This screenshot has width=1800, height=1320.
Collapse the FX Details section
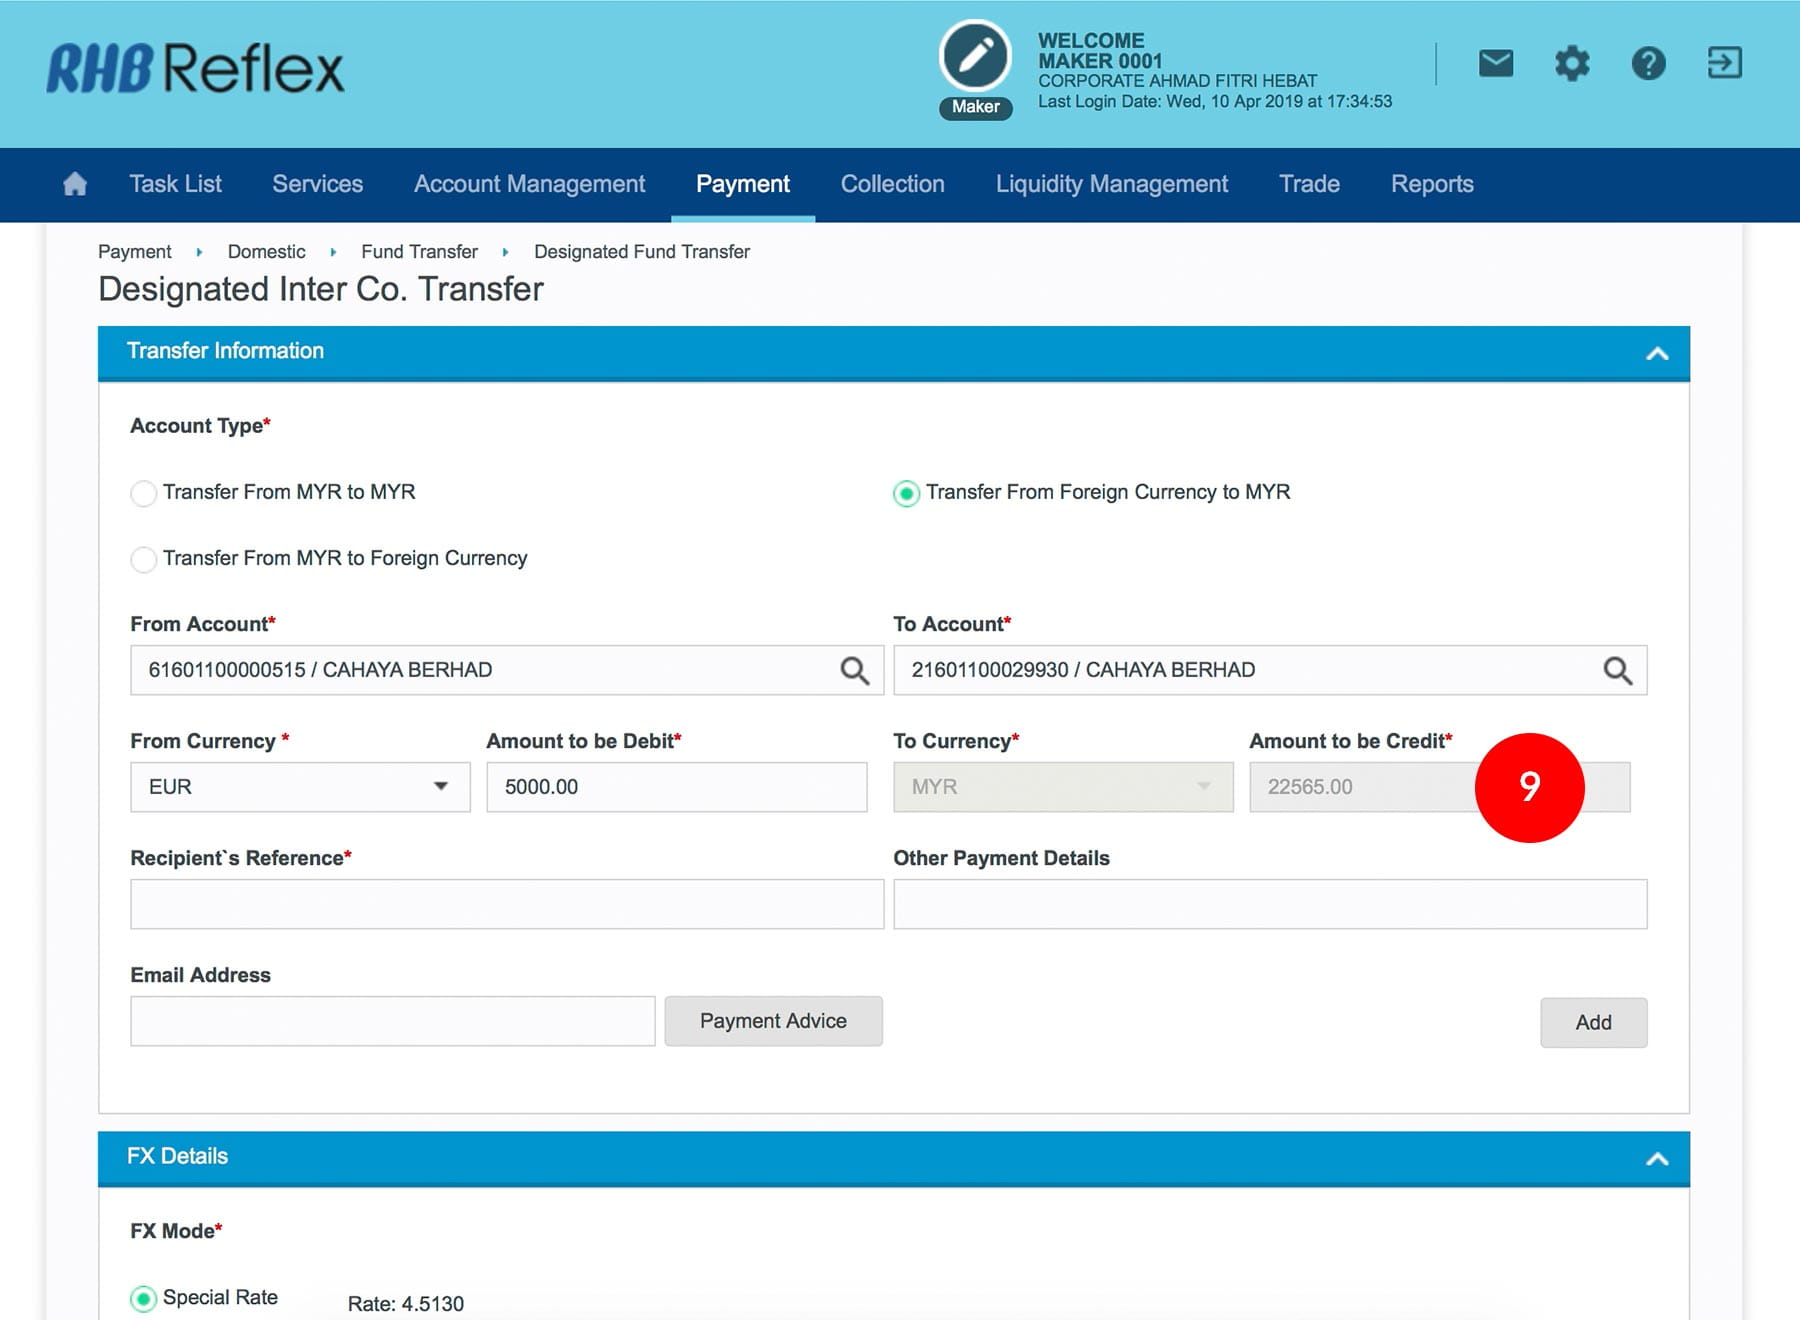tap(1657, 1159)
